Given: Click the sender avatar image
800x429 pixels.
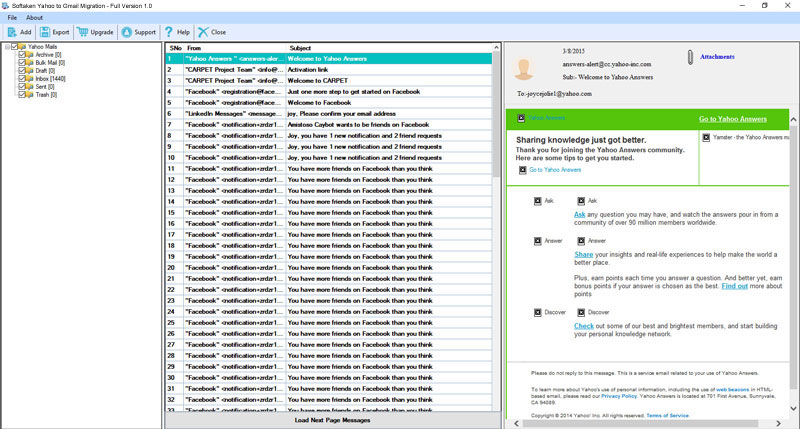Looking at the screenshot, I should pos(523,68).
